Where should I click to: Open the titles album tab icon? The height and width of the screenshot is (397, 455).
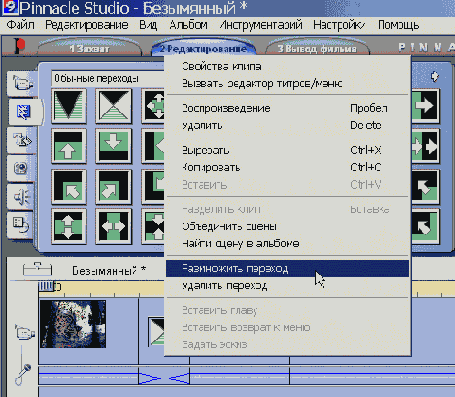(x=22, y=140)
